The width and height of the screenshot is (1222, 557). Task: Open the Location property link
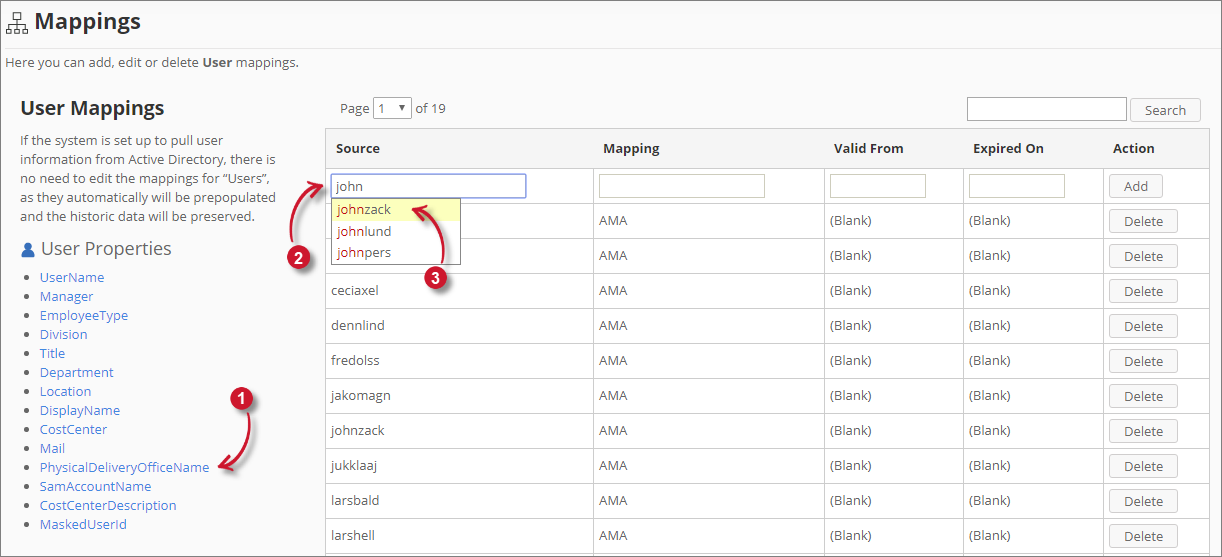[x=65, y=391]
